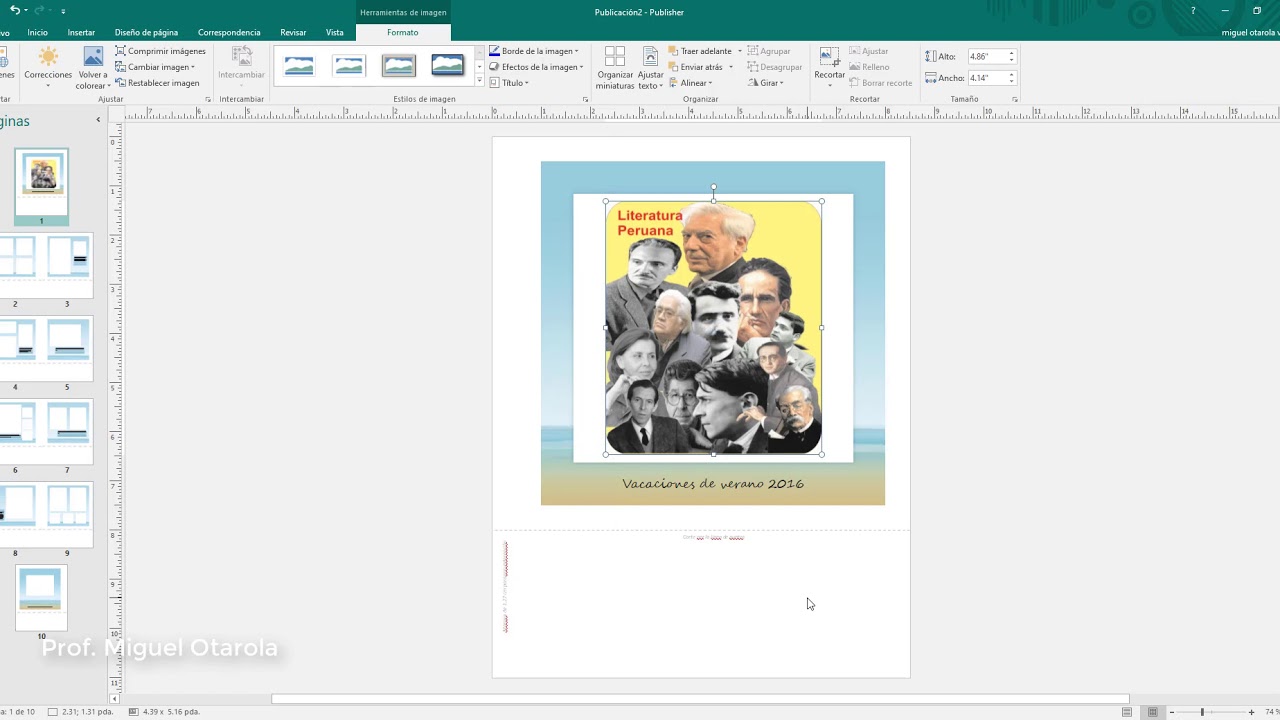This screenshot has width=1280, height=720.
Task: Apply the second picture style thumbnail
Action: pos(349,66)
